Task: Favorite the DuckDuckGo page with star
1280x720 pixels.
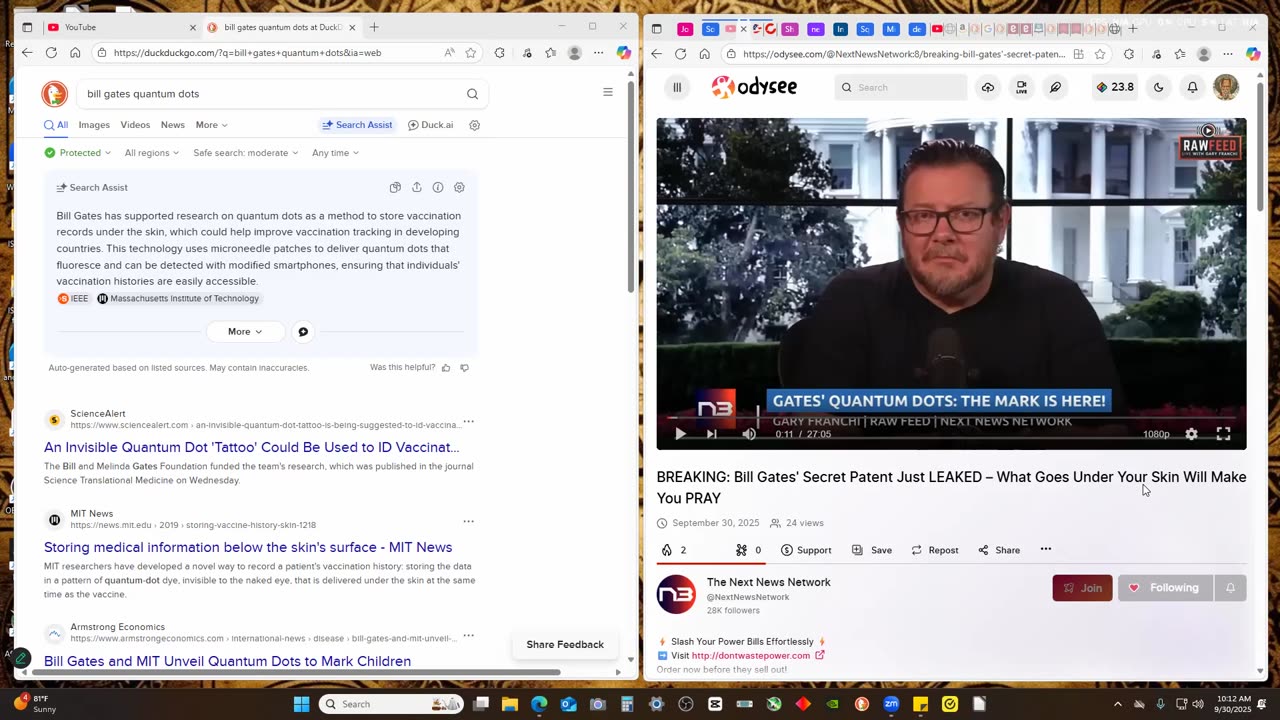Action: pyautogui.click(x=470, y=53)
